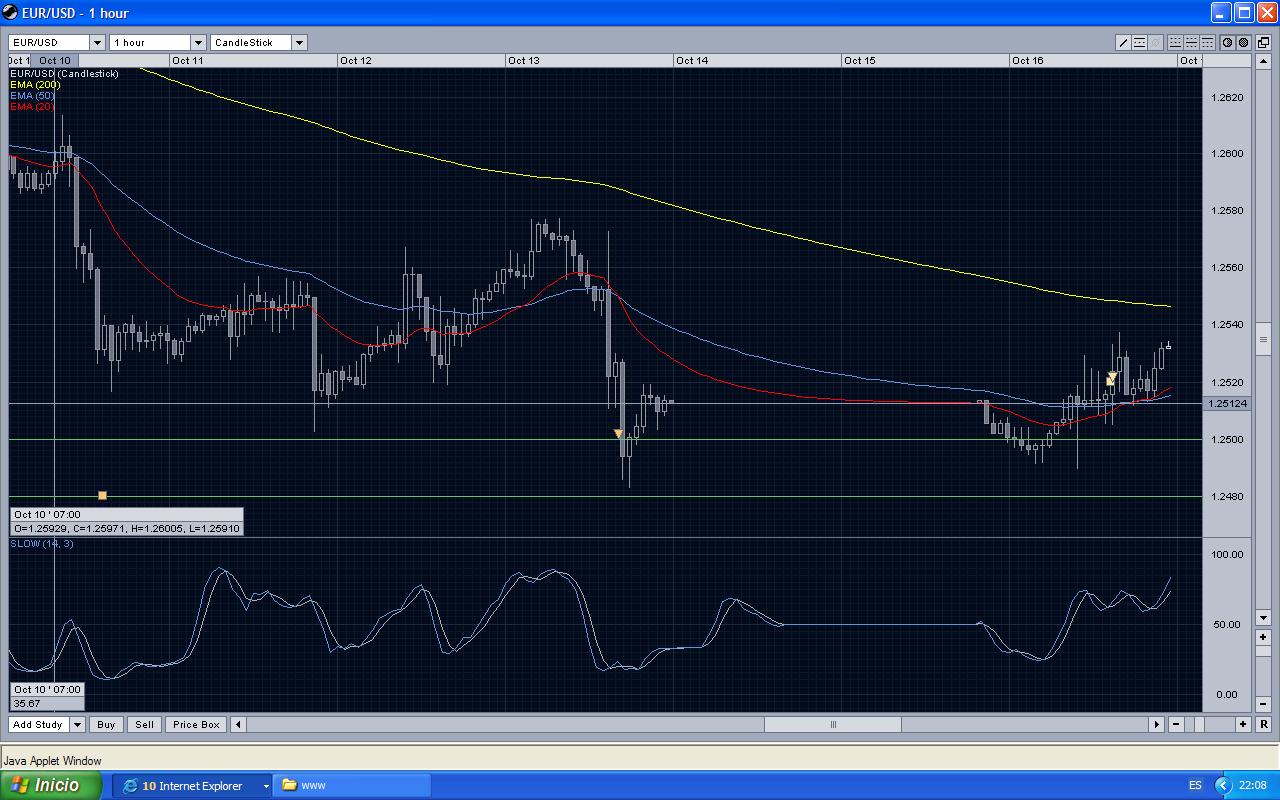Image resolution: width=1280 pixels, height=800 pixels.
Task: Expand the Internet Explorer group arrow
Action: (x=266, y=786)
